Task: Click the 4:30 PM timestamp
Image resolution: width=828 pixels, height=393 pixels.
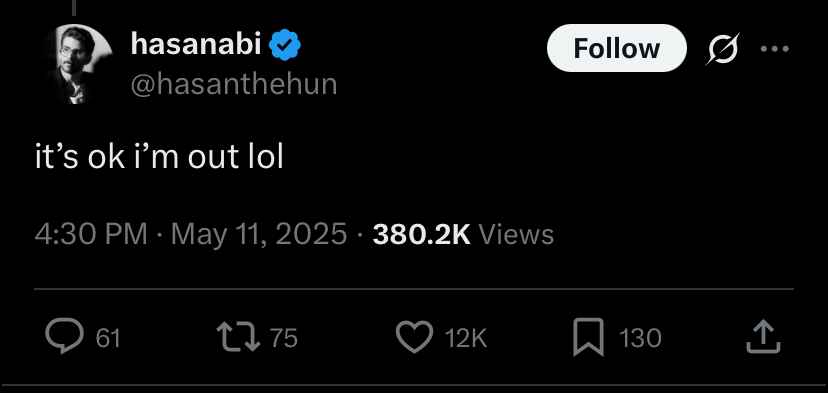Action: [91, 234]
